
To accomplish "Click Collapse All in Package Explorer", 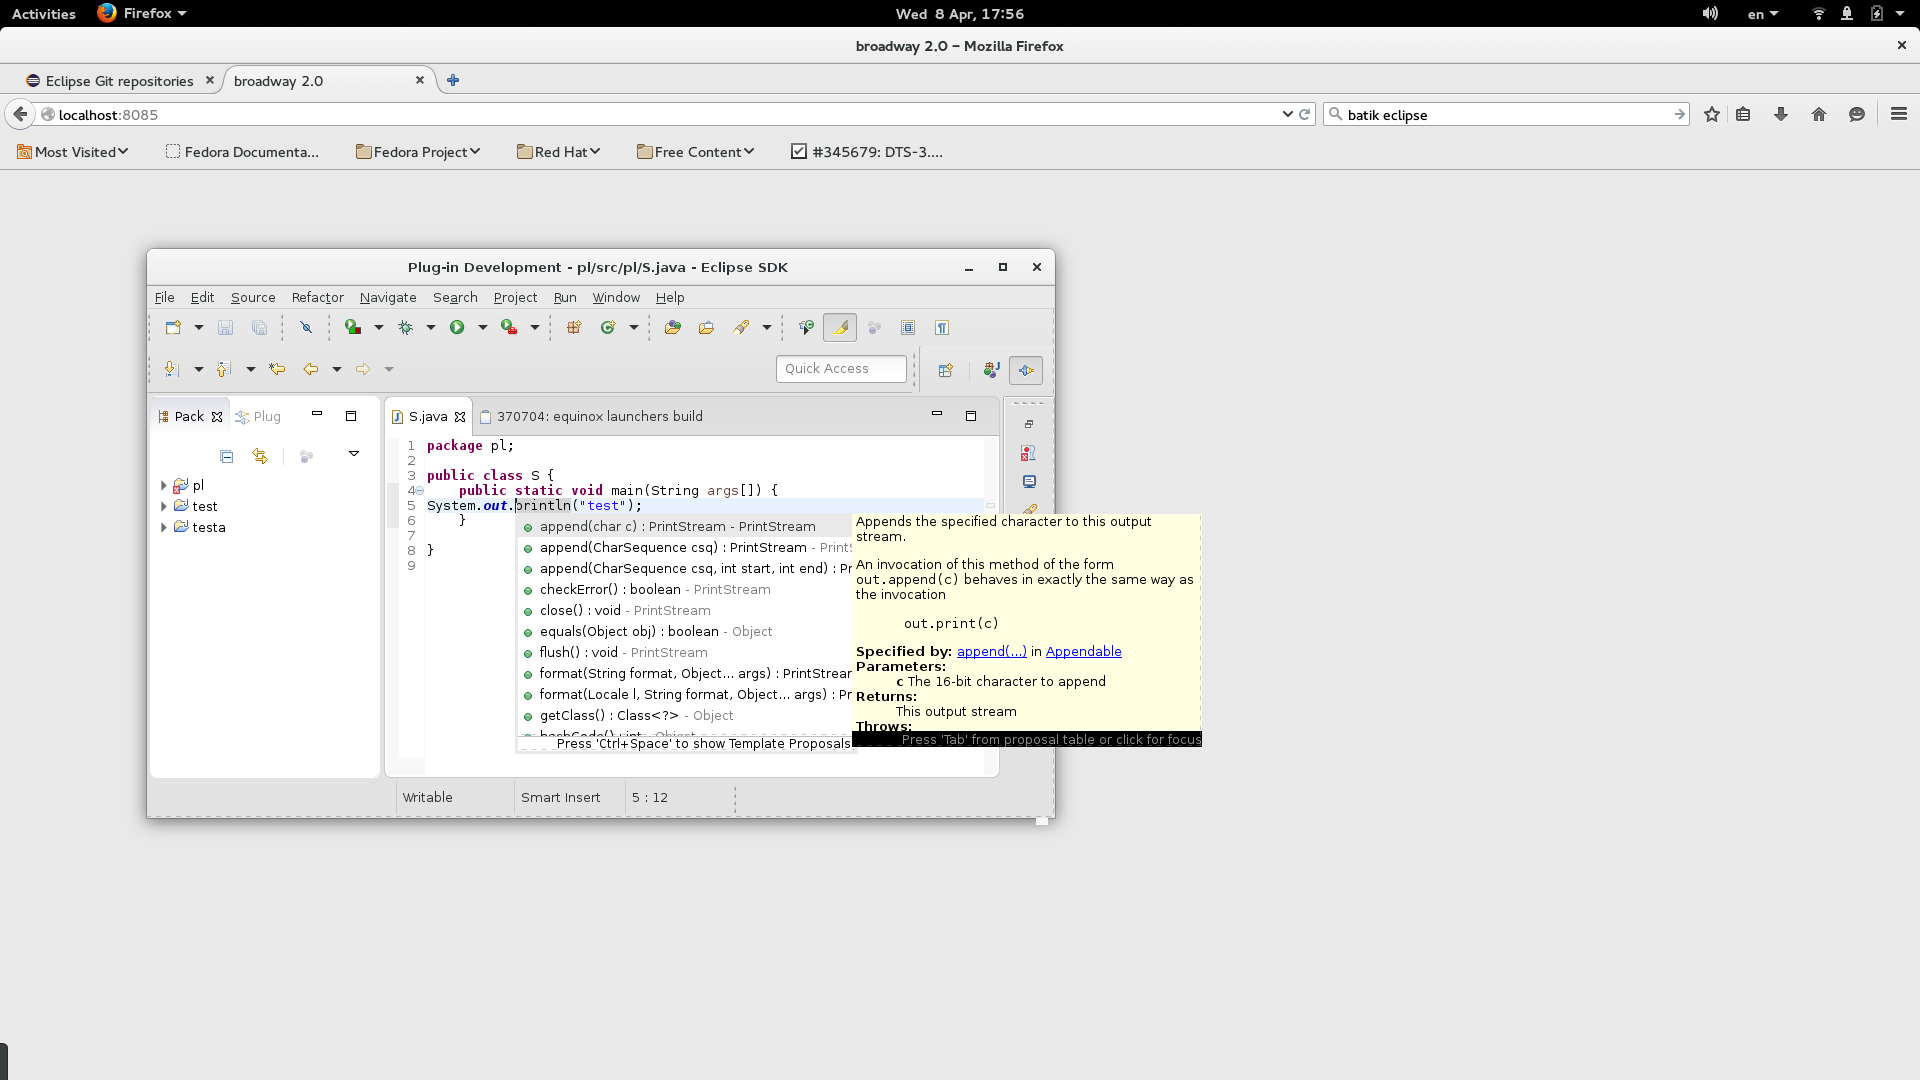I will tap(227, 456).
